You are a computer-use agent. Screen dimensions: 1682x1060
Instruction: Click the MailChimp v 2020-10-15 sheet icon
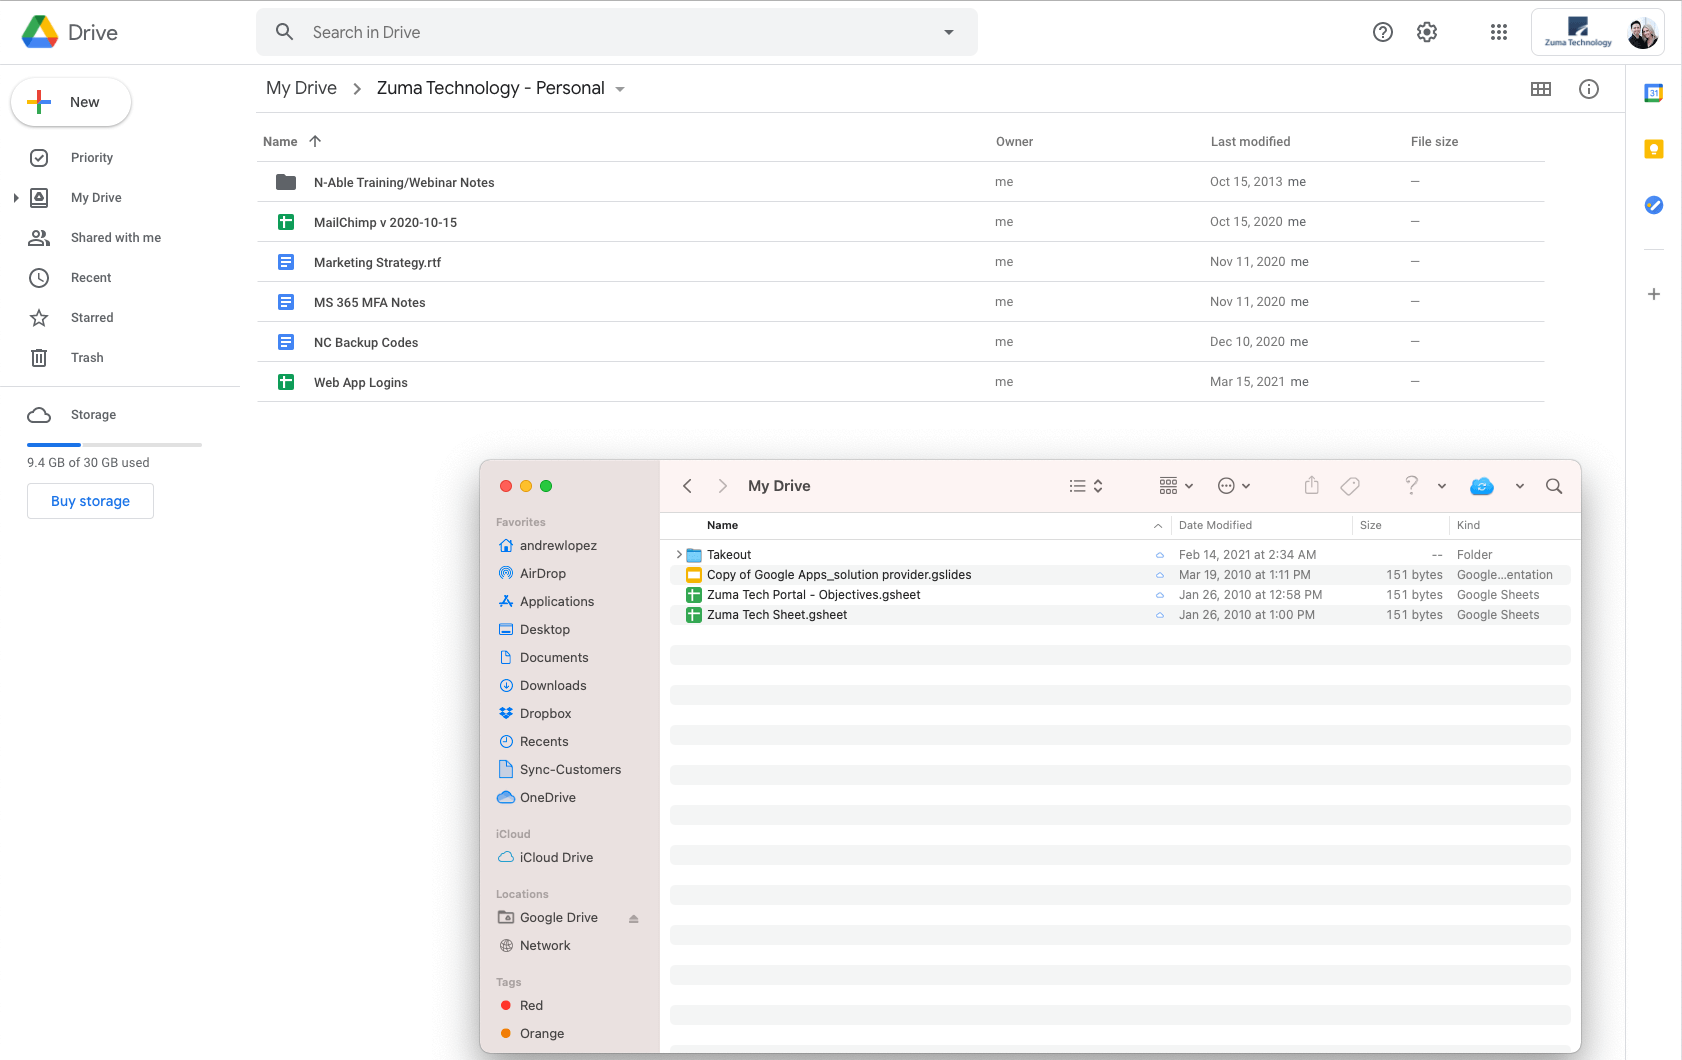tap(286, 222)
